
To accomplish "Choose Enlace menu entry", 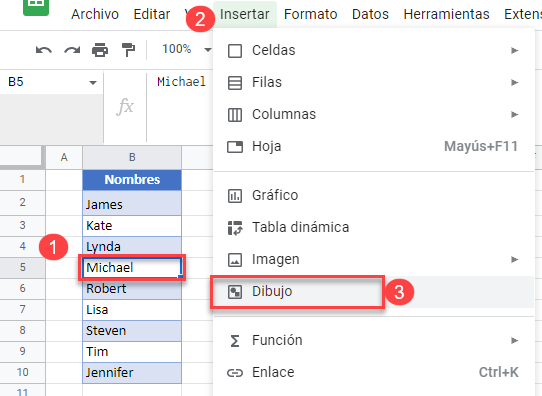I will click(374, 373).
